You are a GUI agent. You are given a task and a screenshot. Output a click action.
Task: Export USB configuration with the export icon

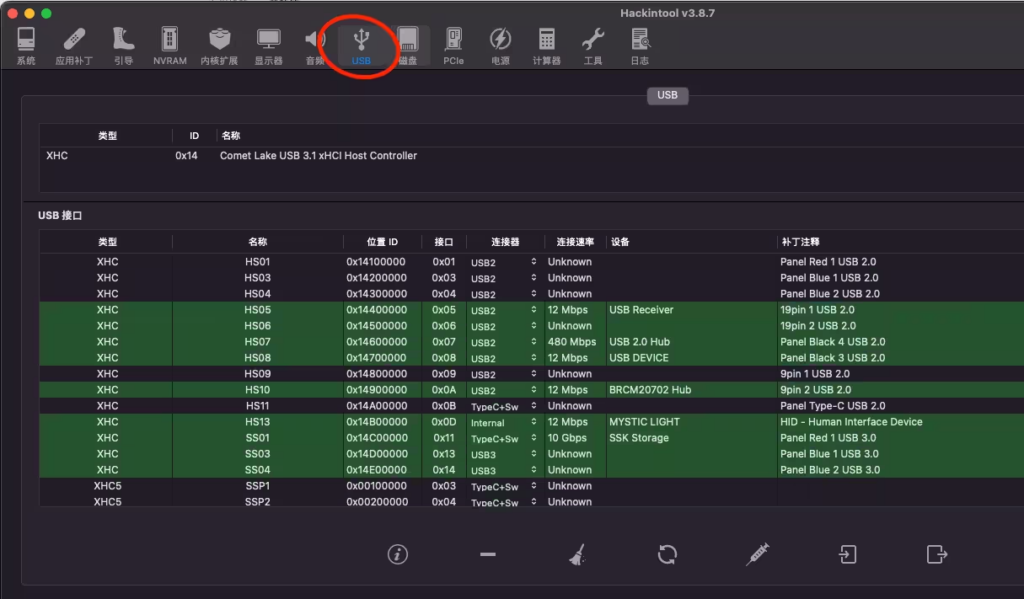tap(937, 554)
